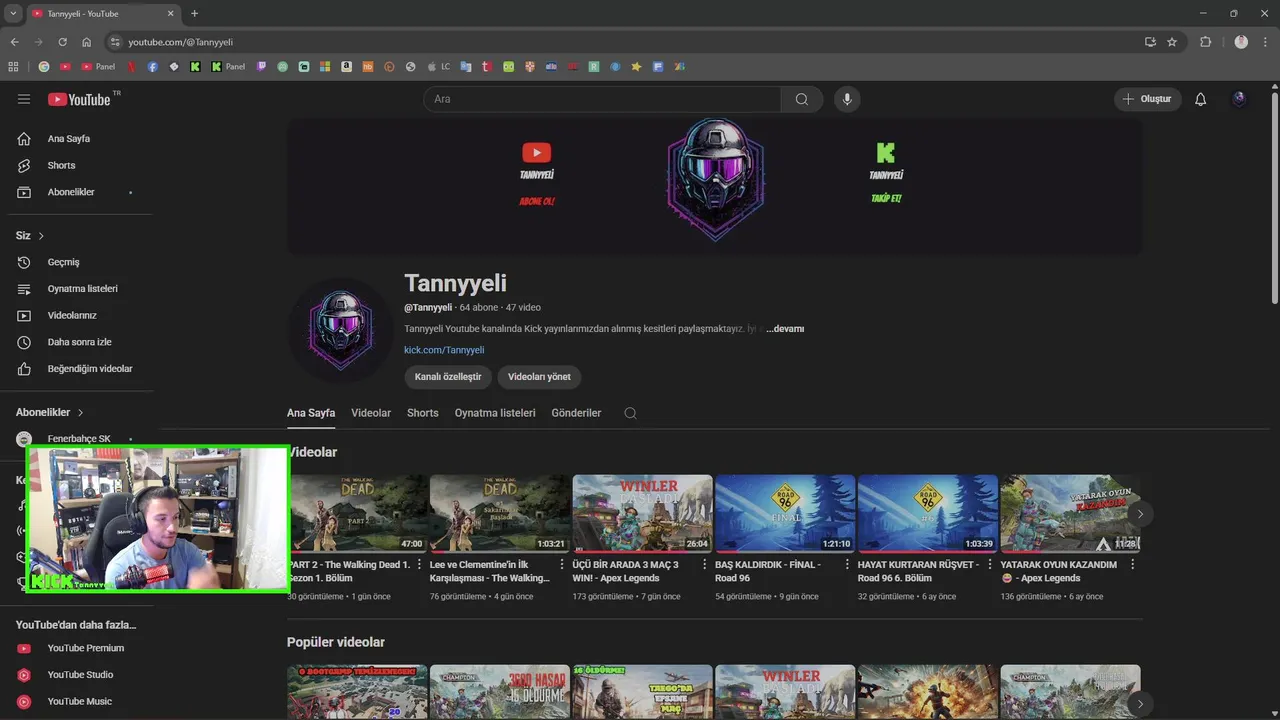Open Oynatma listeleri in the sidebar
Viewport: 1280px width, 720px height.
(80, 289)
